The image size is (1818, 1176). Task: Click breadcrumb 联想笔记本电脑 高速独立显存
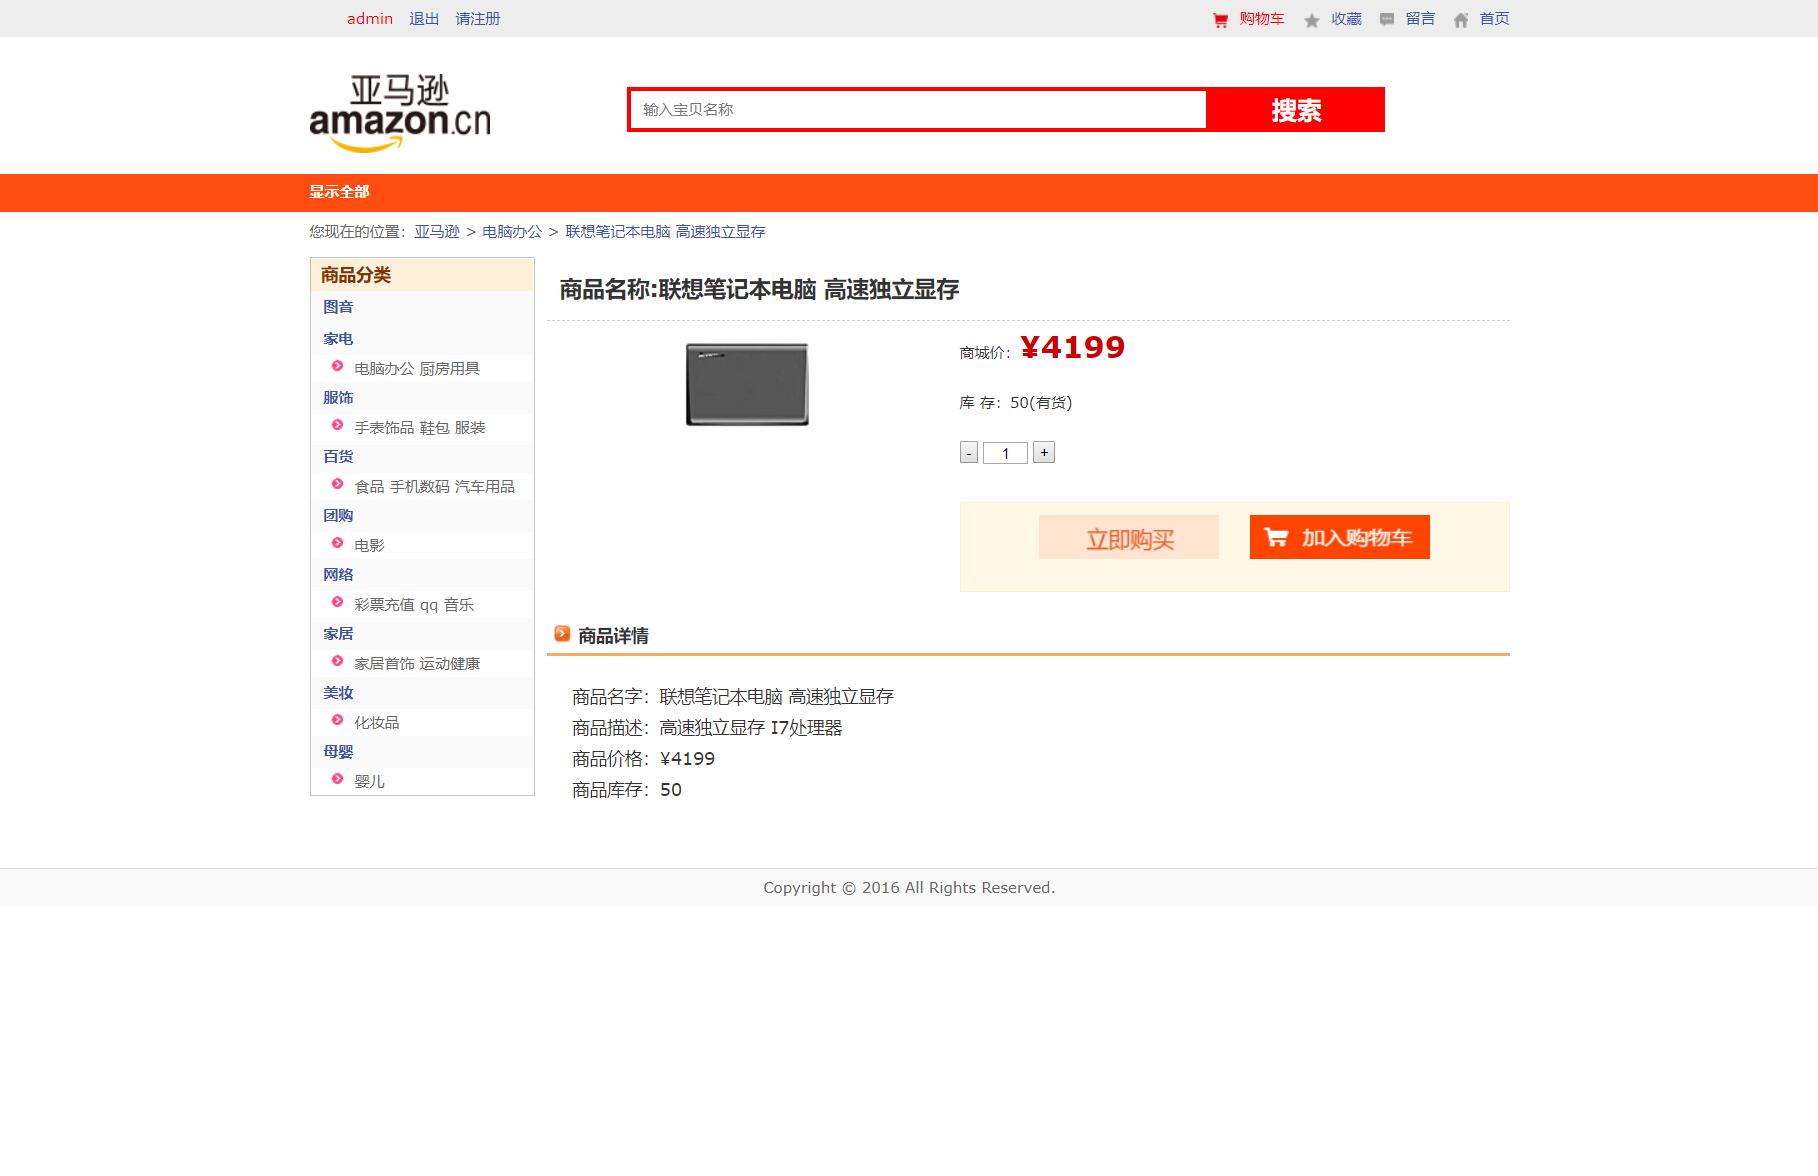tap(665, 232)
